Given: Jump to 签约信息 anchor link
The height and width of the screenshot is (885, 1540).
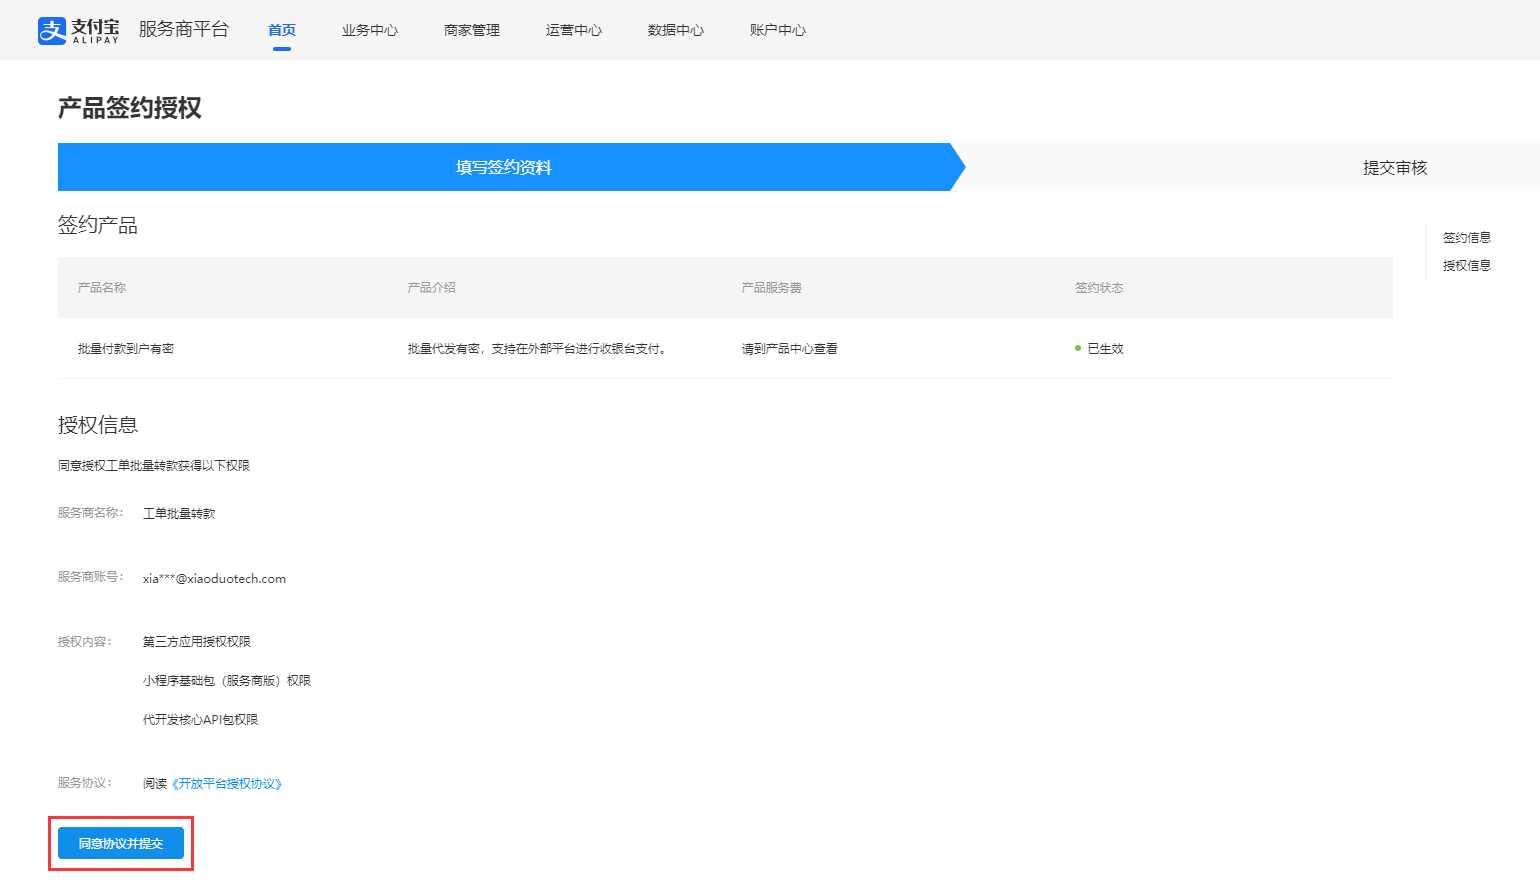Looking at the screenshot, I should point(1467,237).
